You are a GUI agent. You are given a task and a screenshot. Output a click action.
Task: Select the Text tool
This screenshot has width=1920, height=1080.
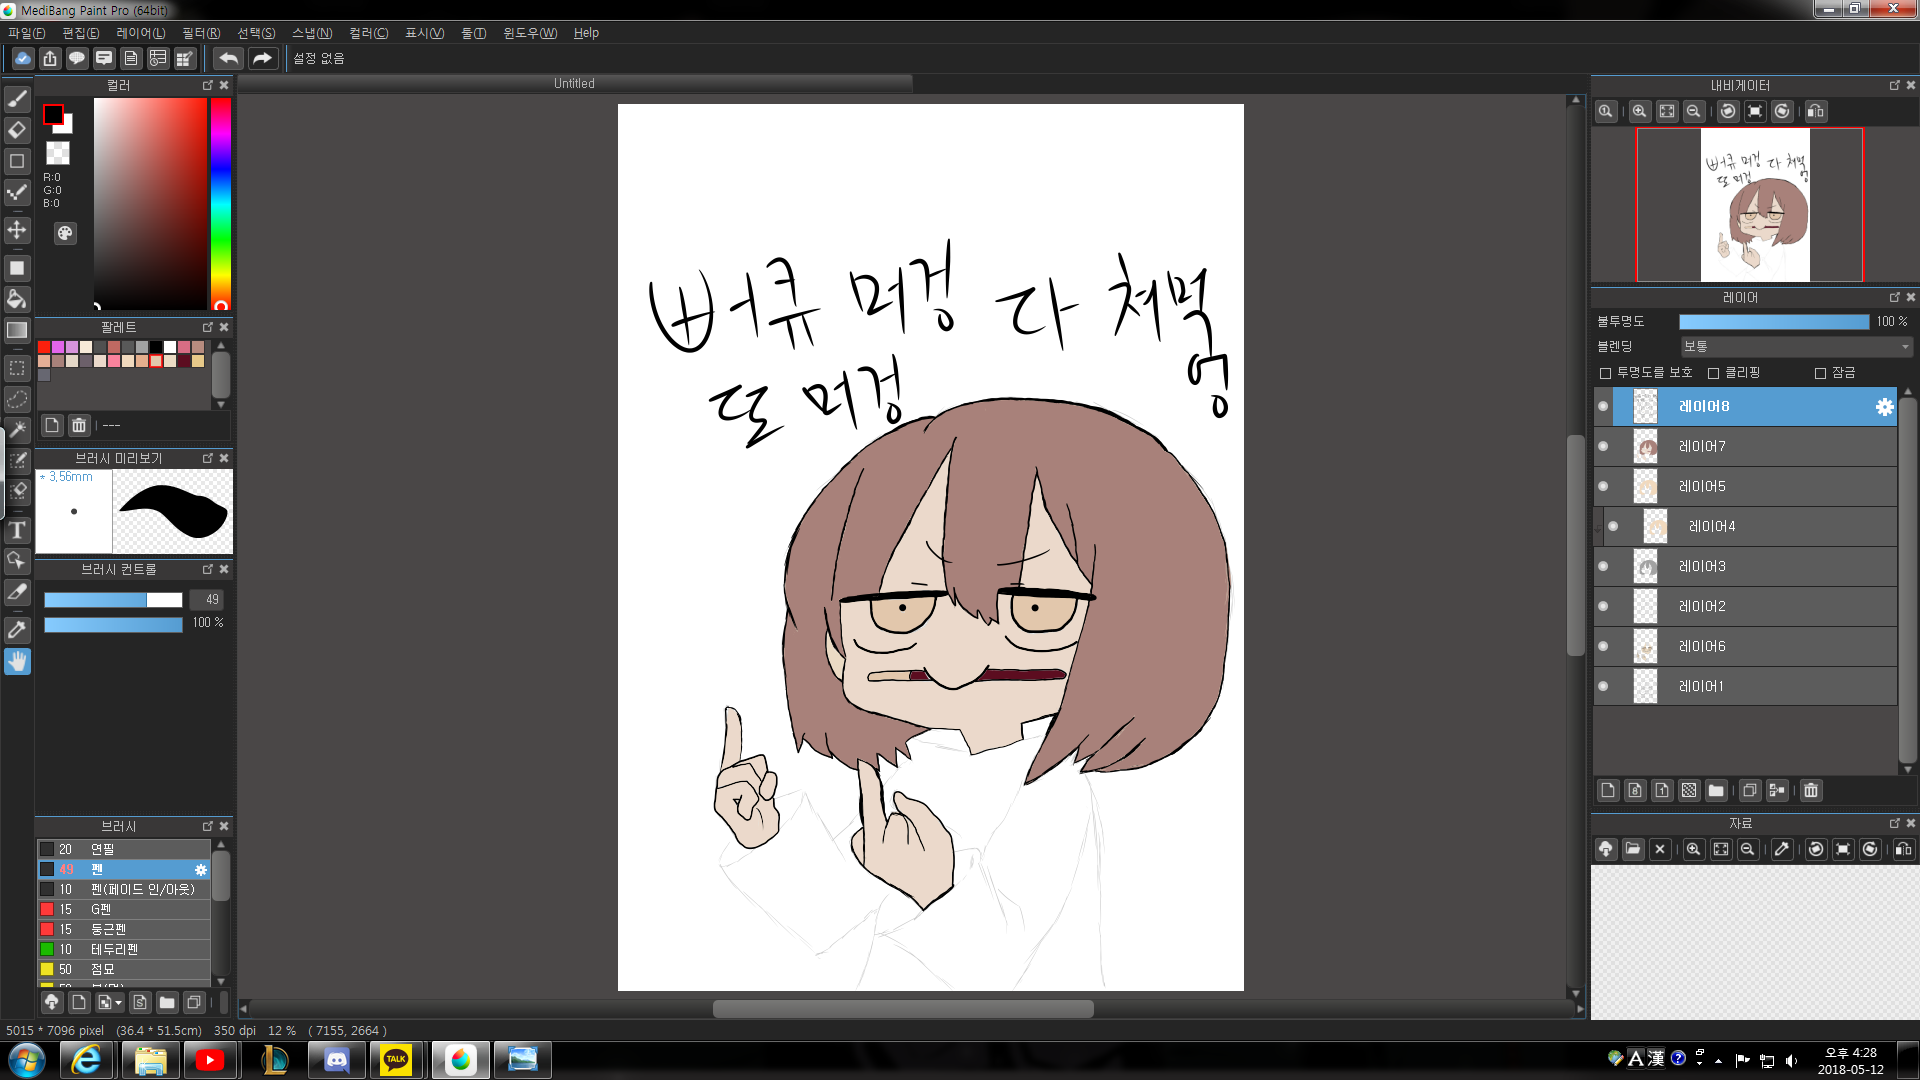(17, 530)
